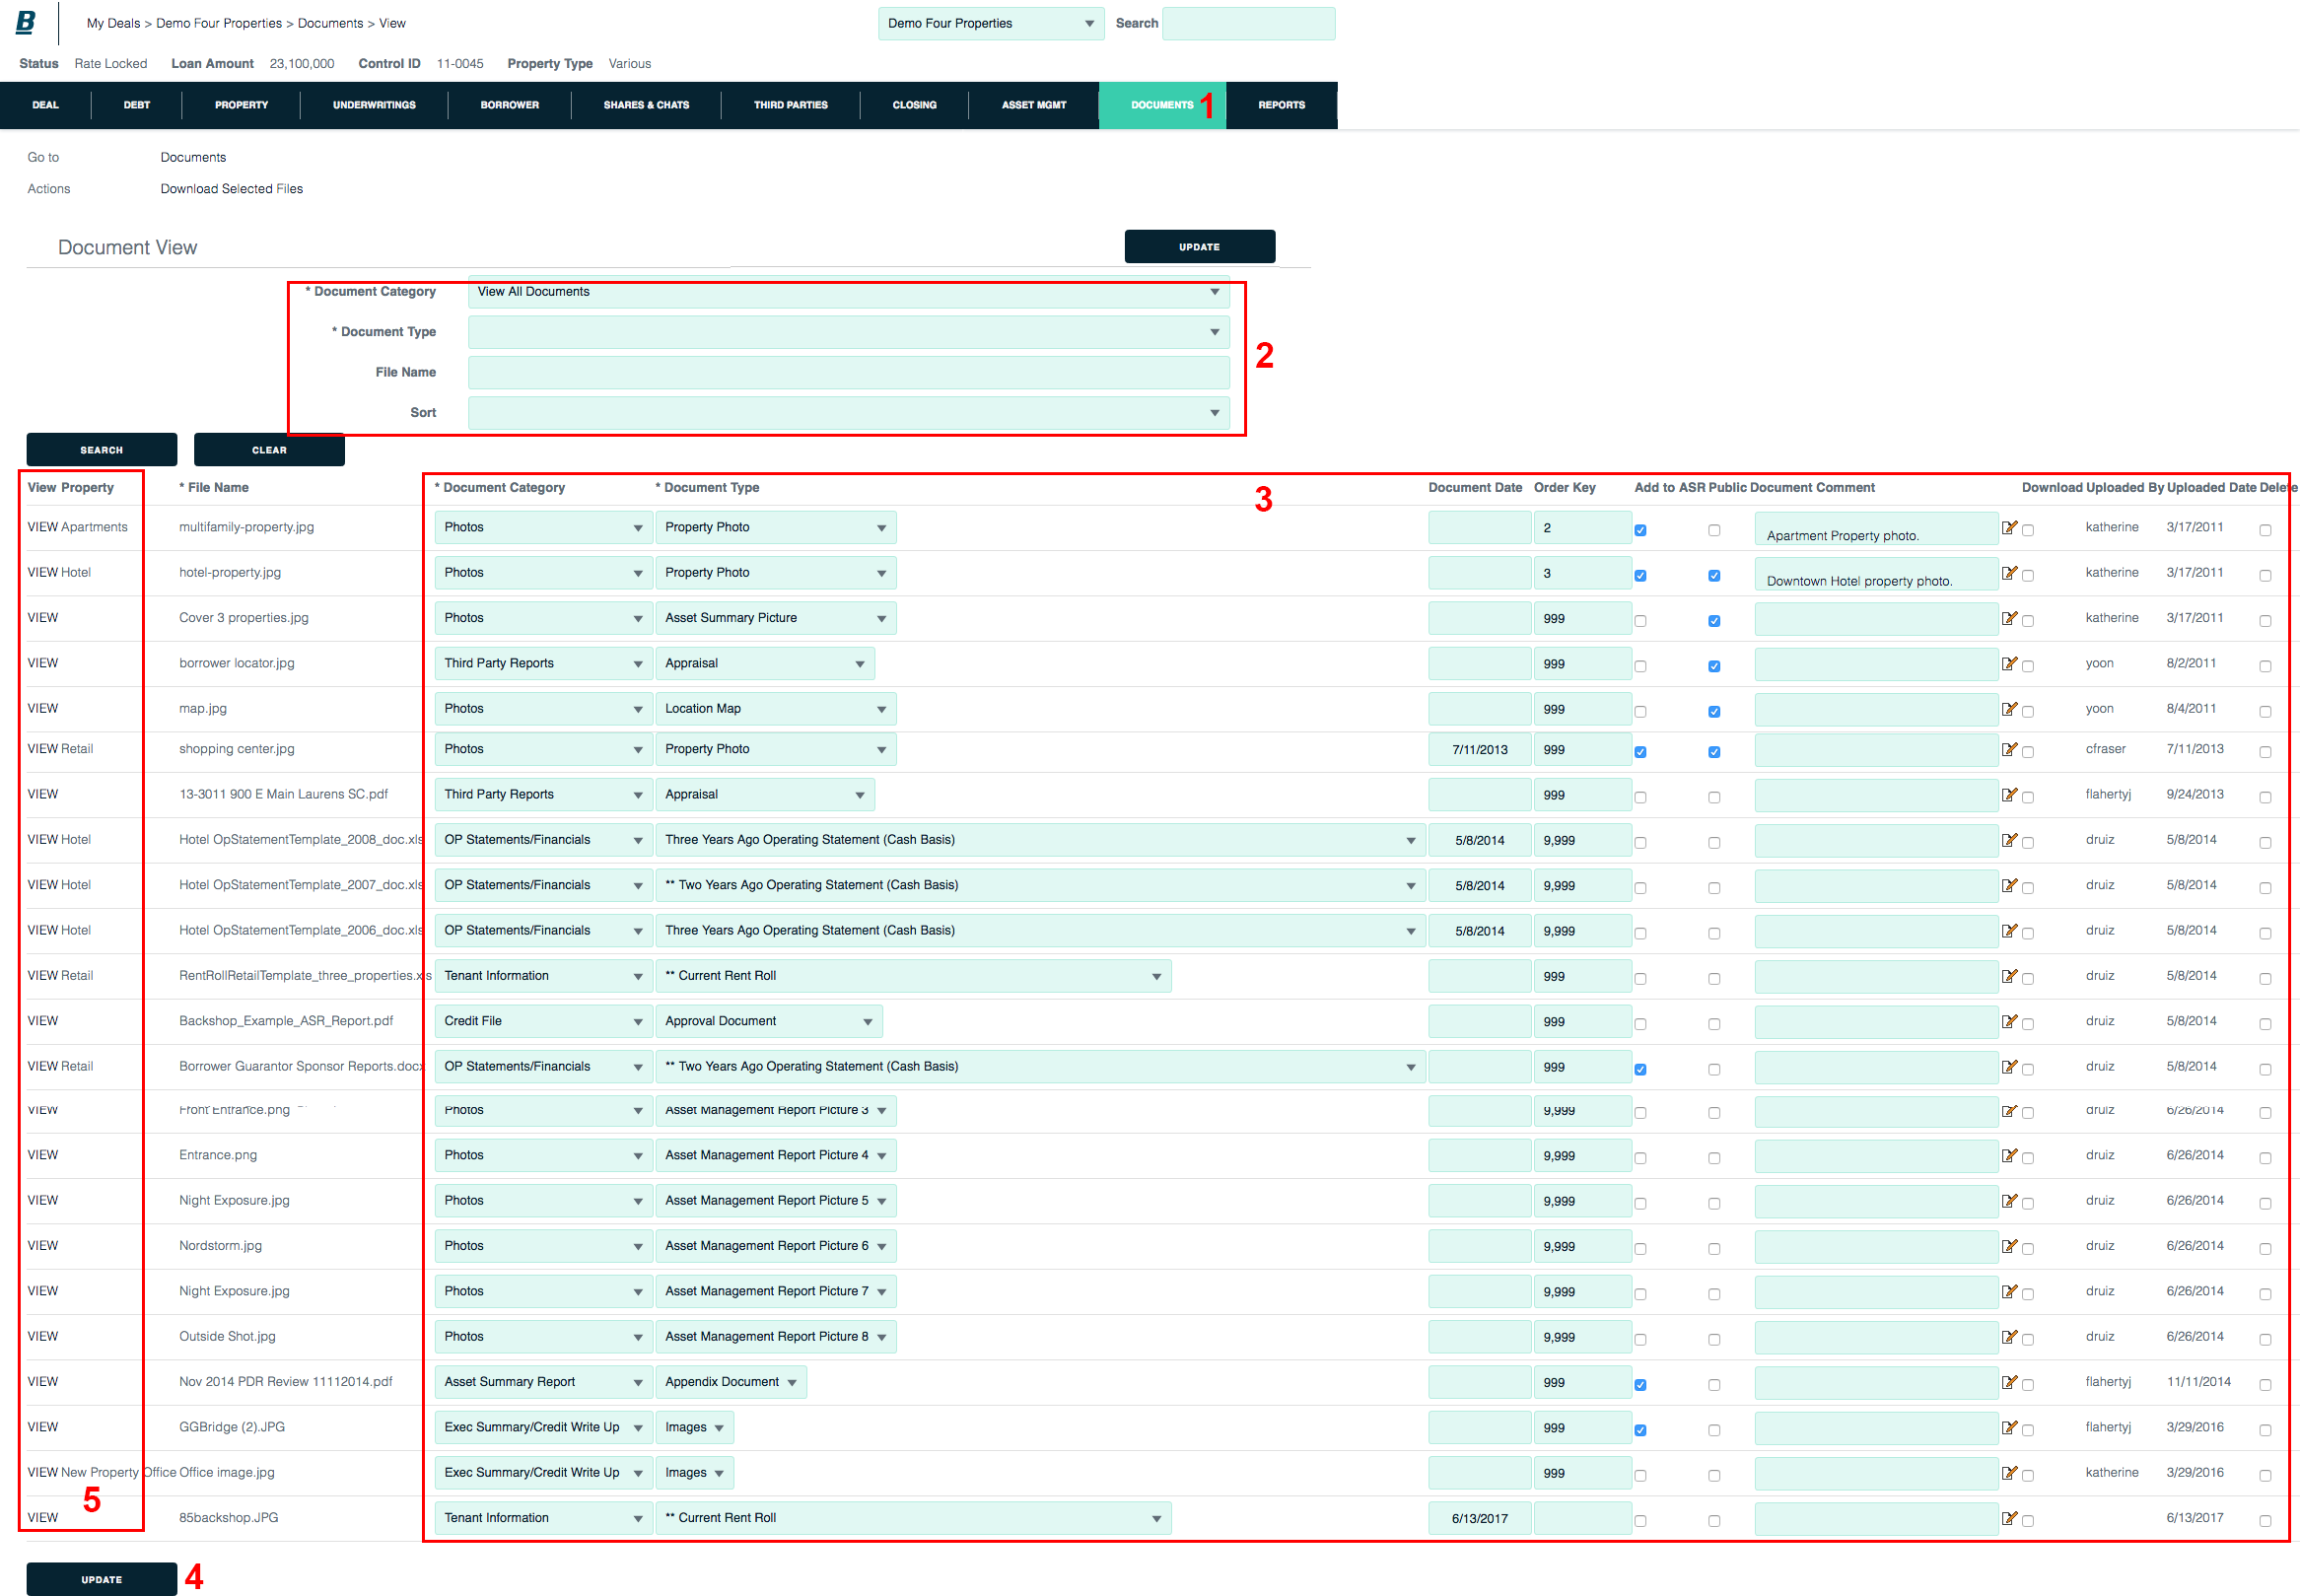Switch to the DEAL tab

45,105
